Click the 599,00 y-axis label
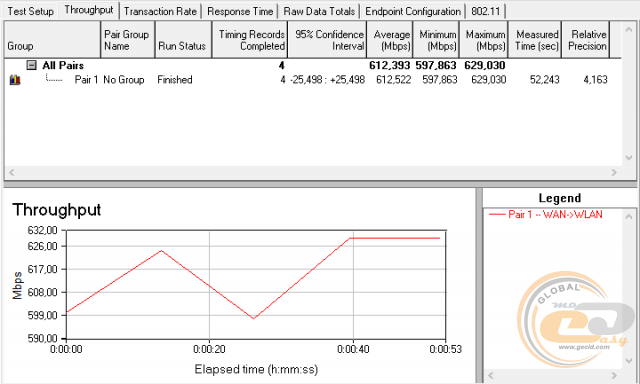 click(x=42, y=315)
